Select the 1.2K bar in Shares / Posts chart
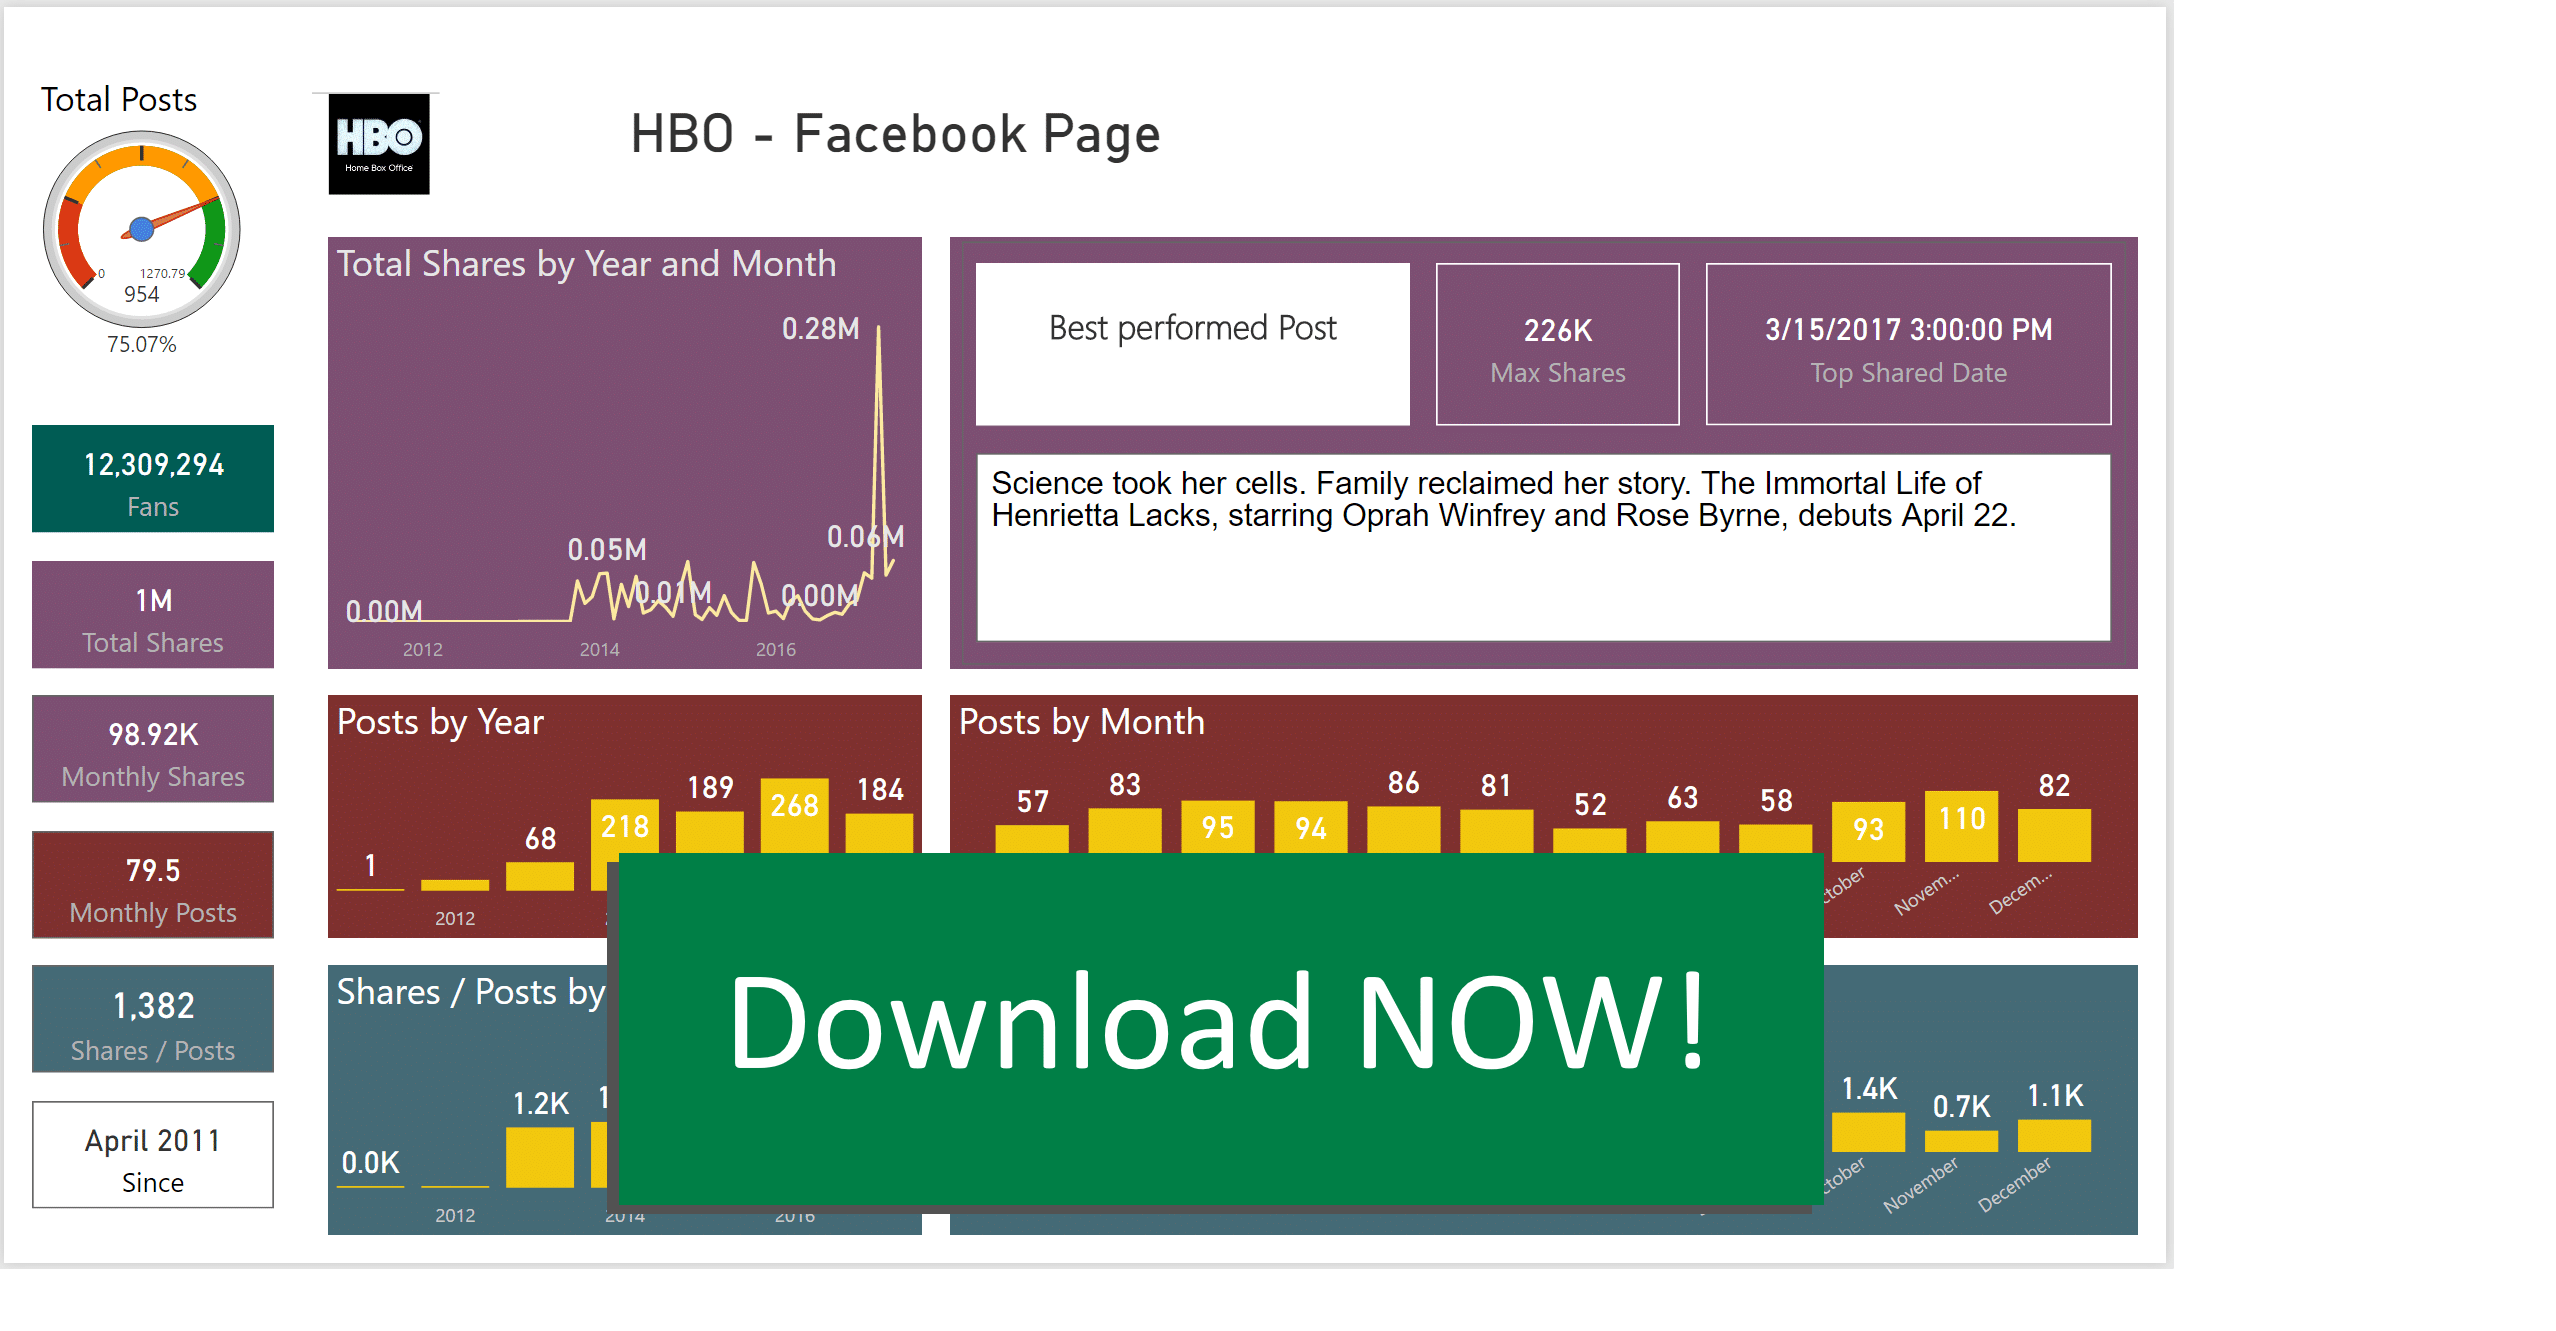Screen dimensions: 2556x1331 pos(540,1157)
